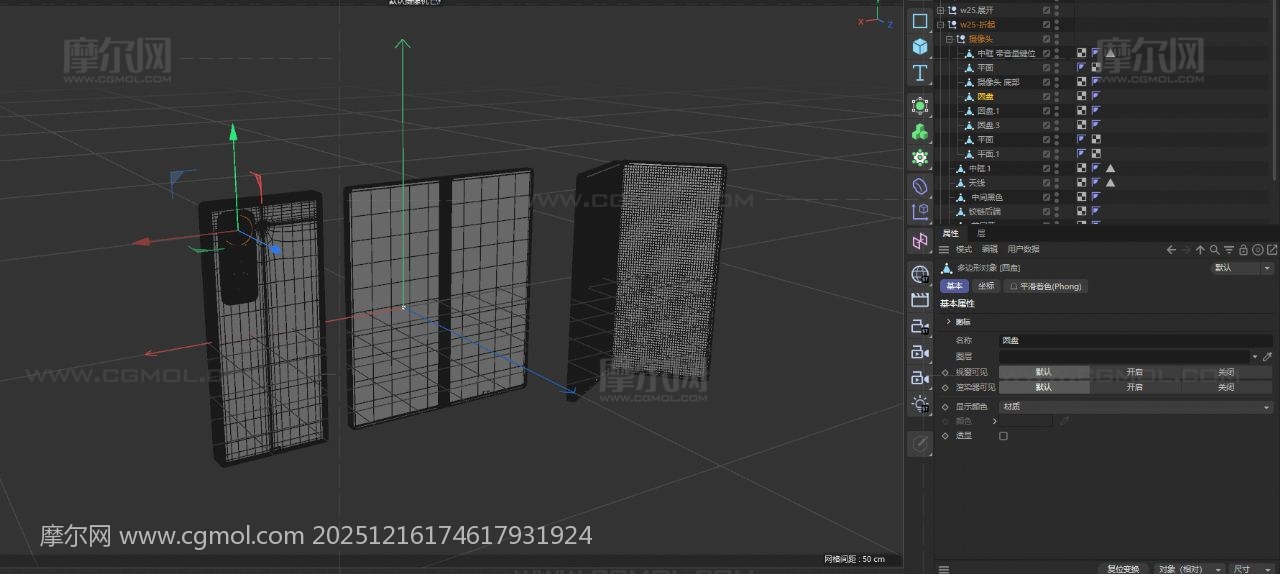Select the light bulb light icon

click(920, 404)
